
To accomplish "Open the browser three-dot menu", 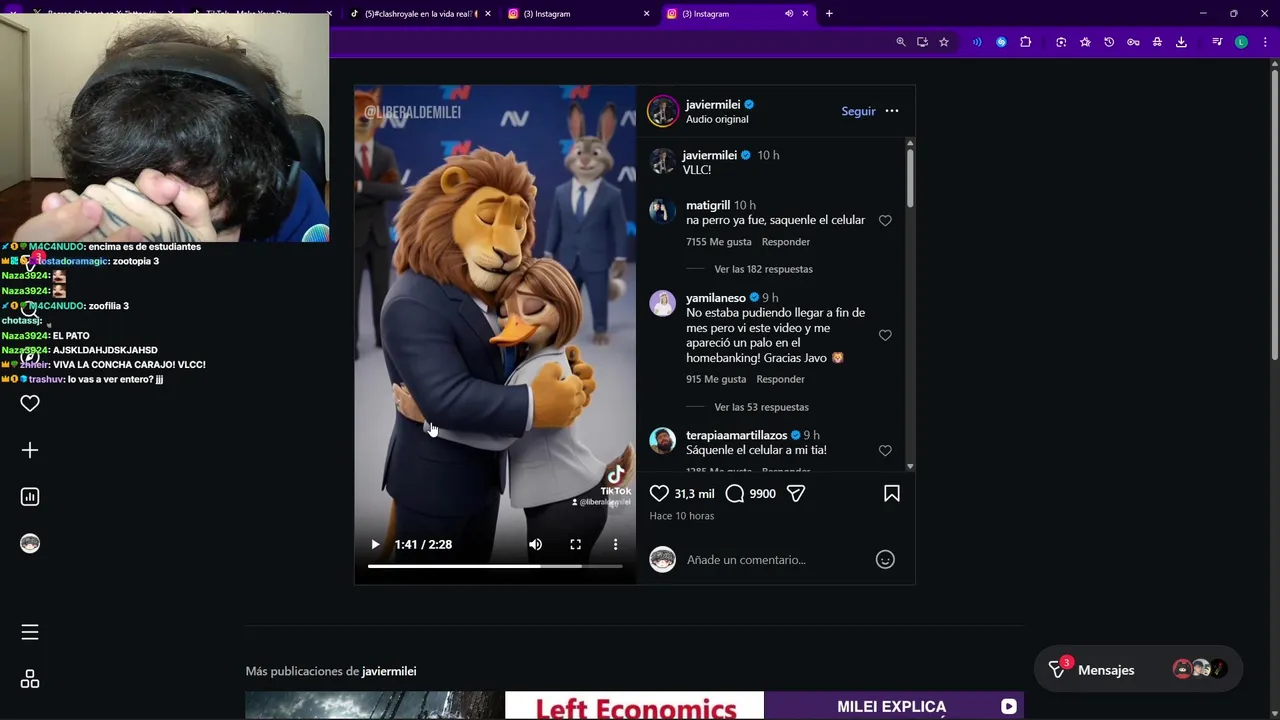I will click(x=1265, y=42).
